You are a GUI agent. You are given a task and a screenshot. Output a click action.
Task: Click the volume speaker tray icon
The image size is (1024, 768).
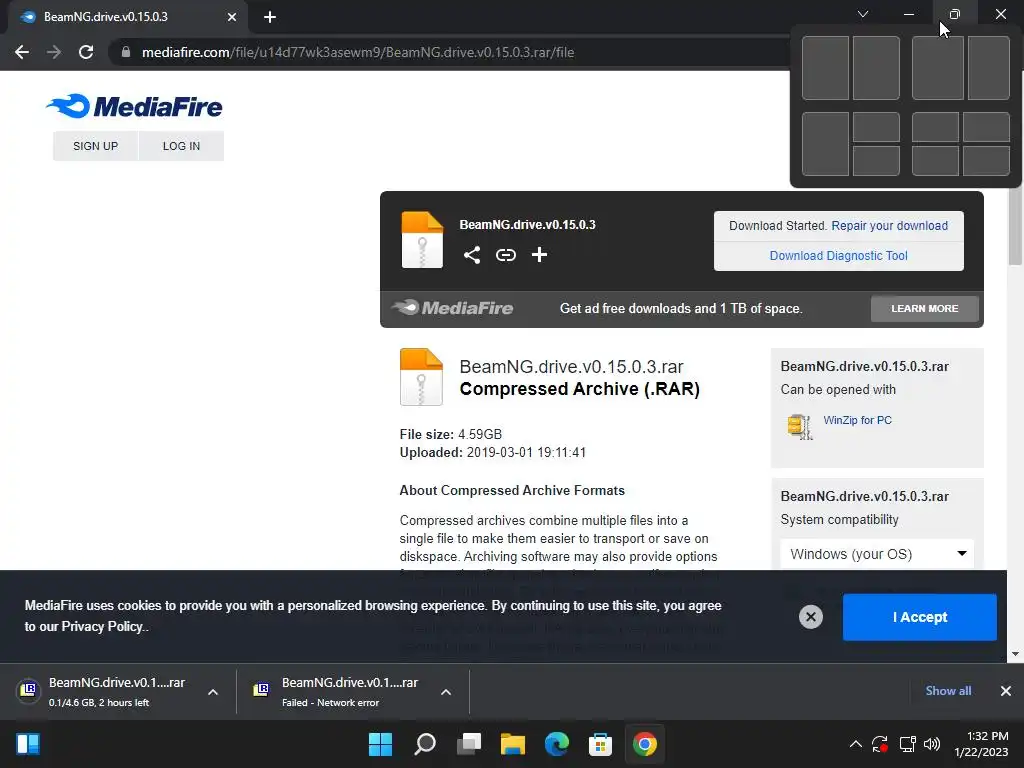[x=932, y=744]
